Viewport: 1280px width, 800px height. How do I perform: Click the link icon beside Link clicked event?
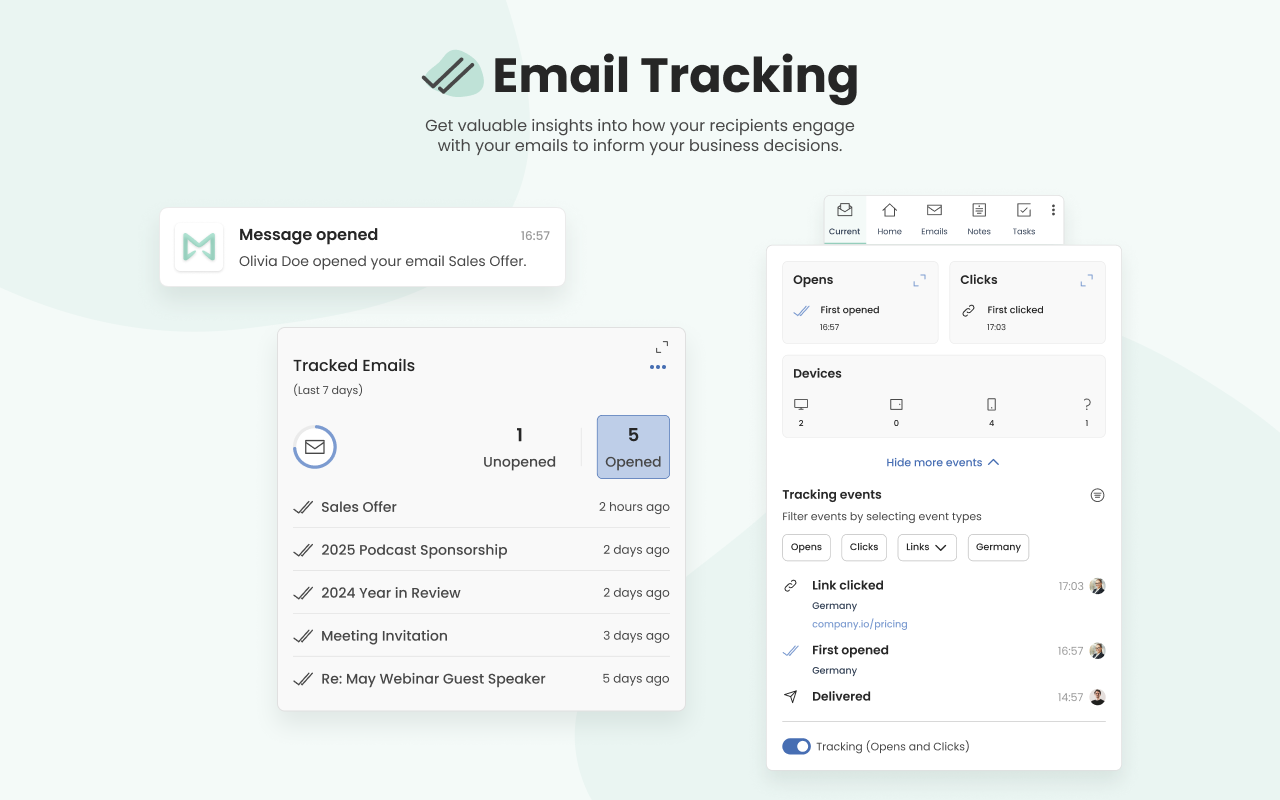(x=791, y=585)
